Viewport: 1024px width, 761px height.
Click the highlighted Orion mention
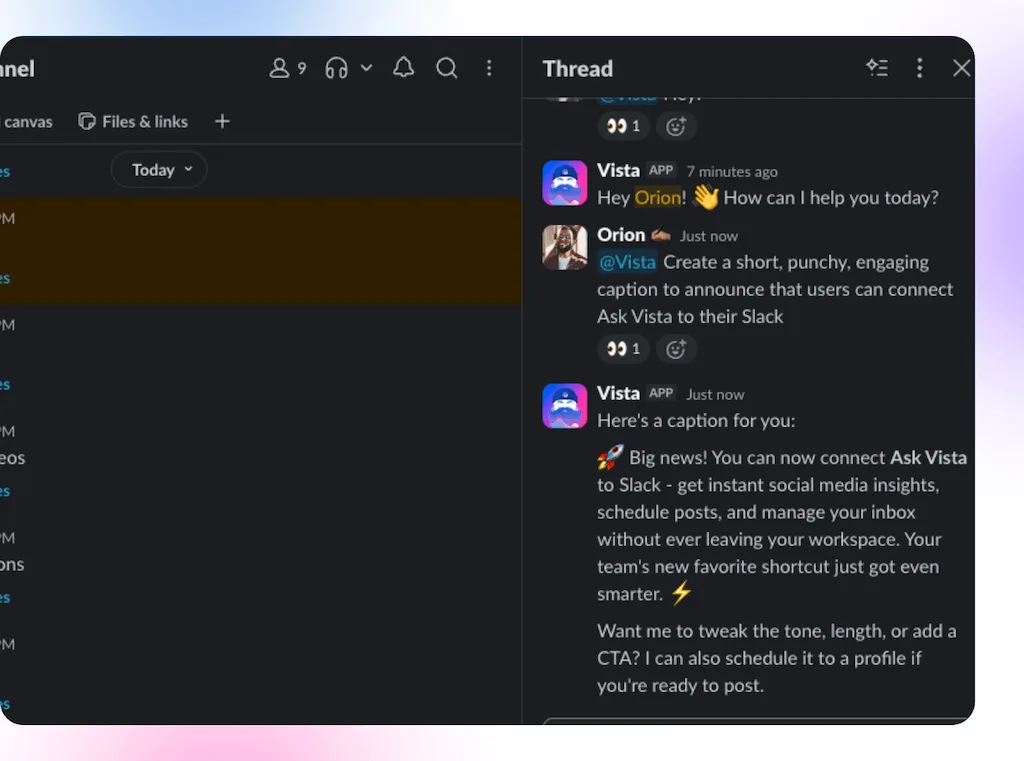(x=658, y=198)
